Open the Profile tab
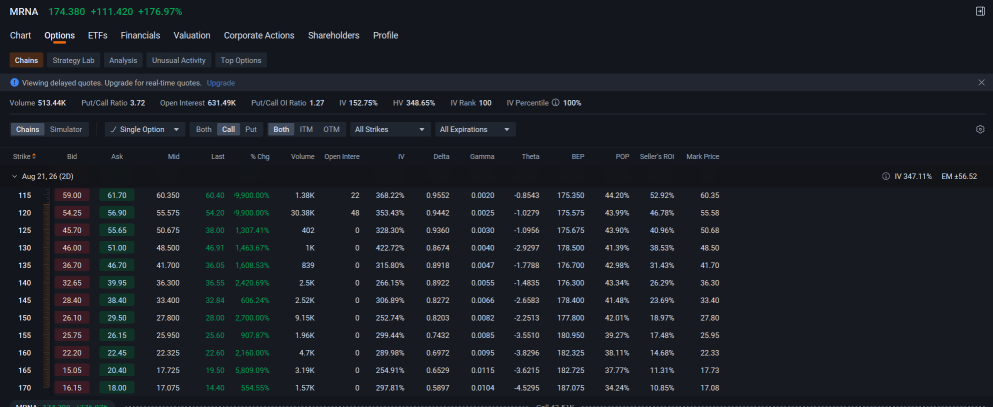This screenshot has width=993, height=407. (x=386, y=35)
